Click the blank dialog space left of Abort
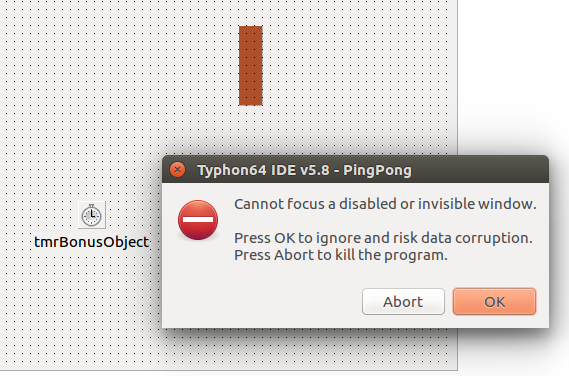This screenshot has width=569, height=376. [261, 302]
